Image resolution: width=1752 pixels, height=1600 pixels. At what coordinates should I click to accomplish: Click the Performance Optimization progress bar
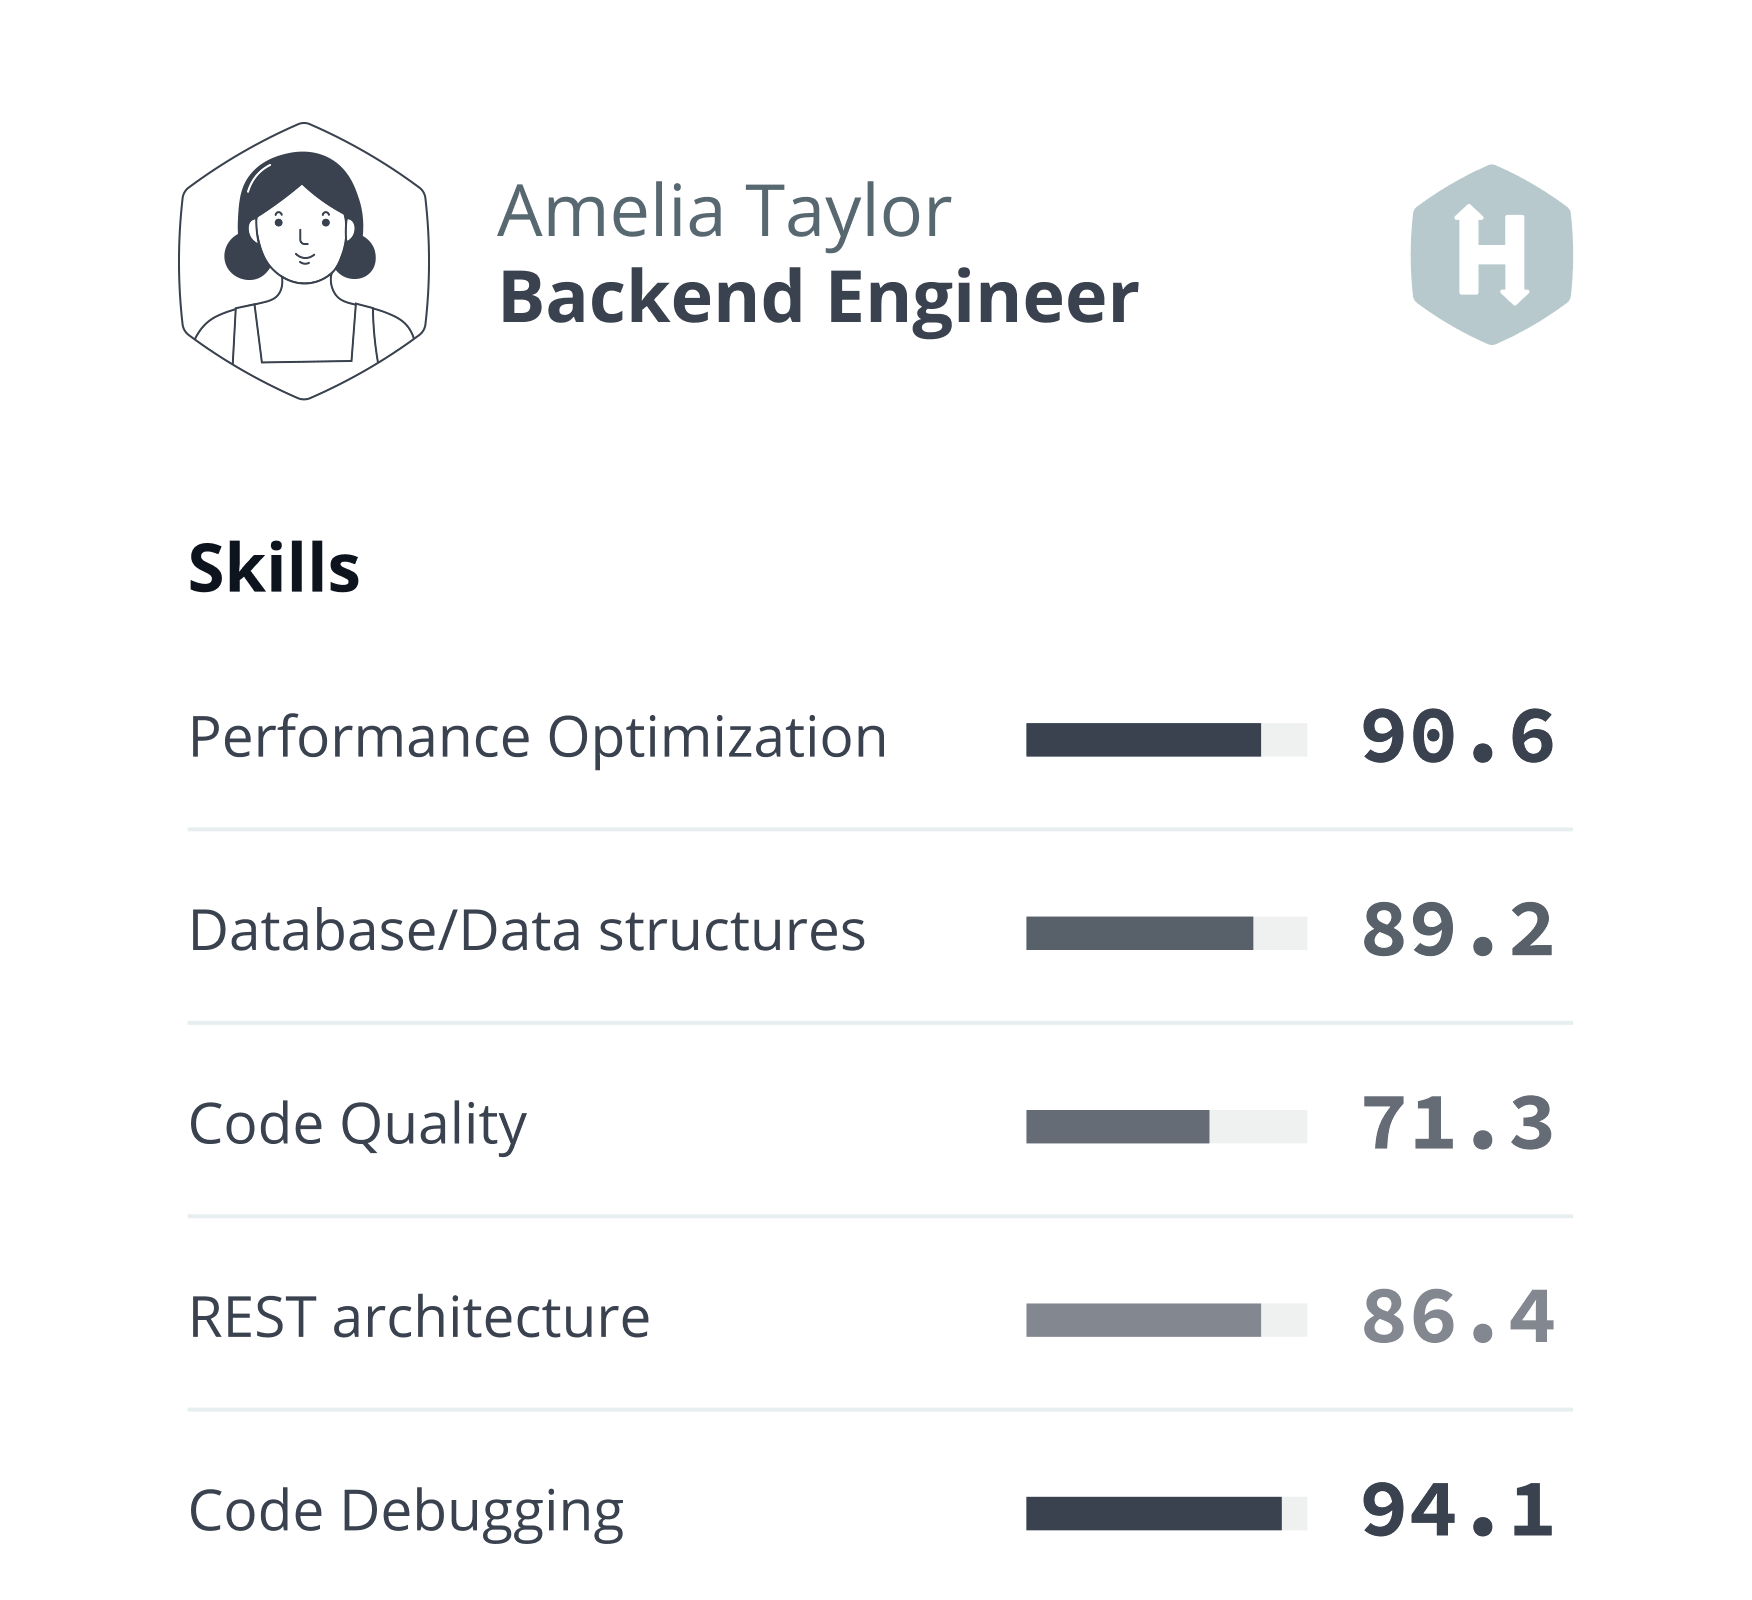[x=1166, y=740]
